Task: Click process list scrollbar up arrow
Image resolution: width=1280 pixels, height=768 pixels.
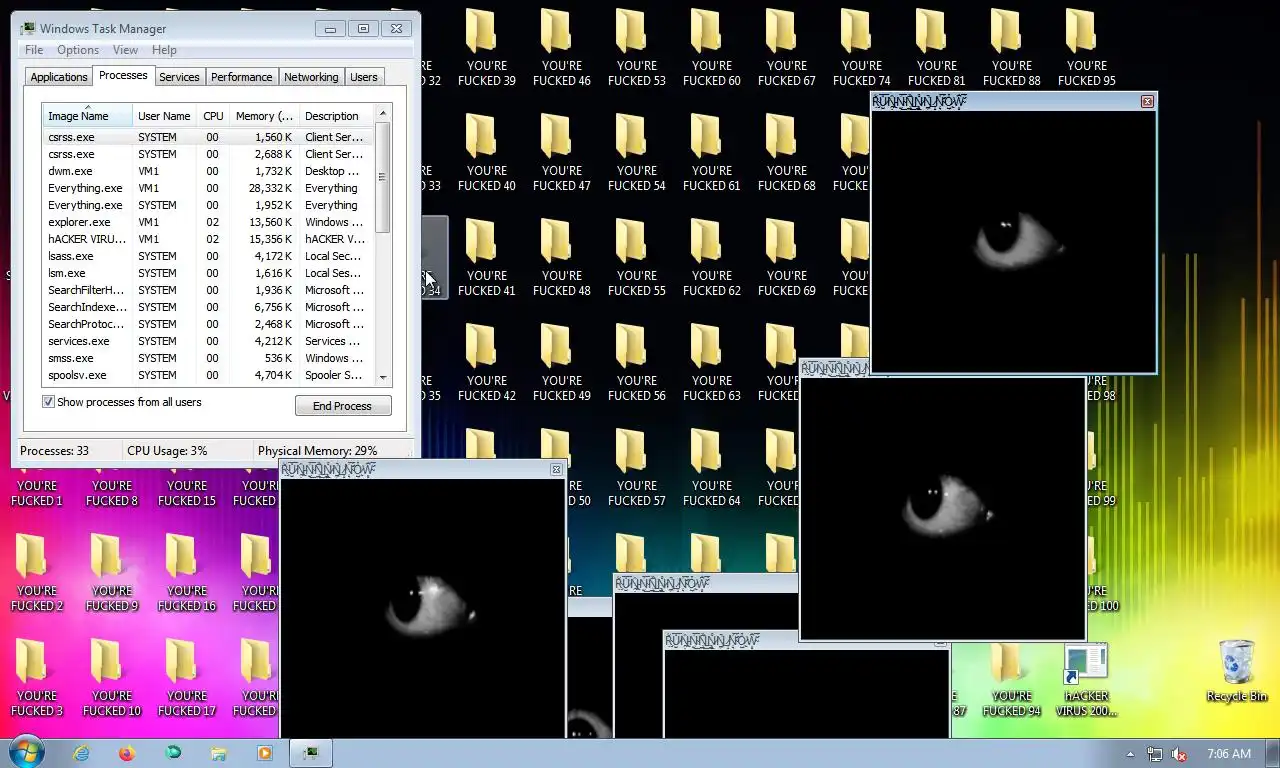Action: point(382,114)
